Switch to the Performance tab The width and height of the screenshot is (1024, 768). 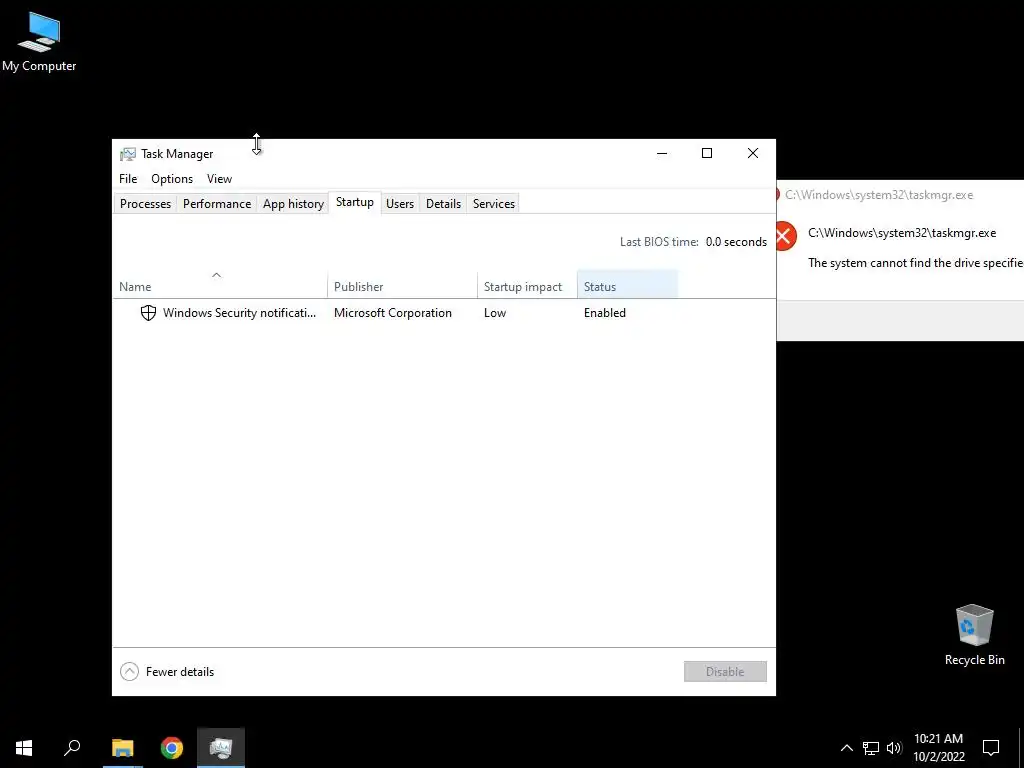pyautogui.click(x=217, y=204)
